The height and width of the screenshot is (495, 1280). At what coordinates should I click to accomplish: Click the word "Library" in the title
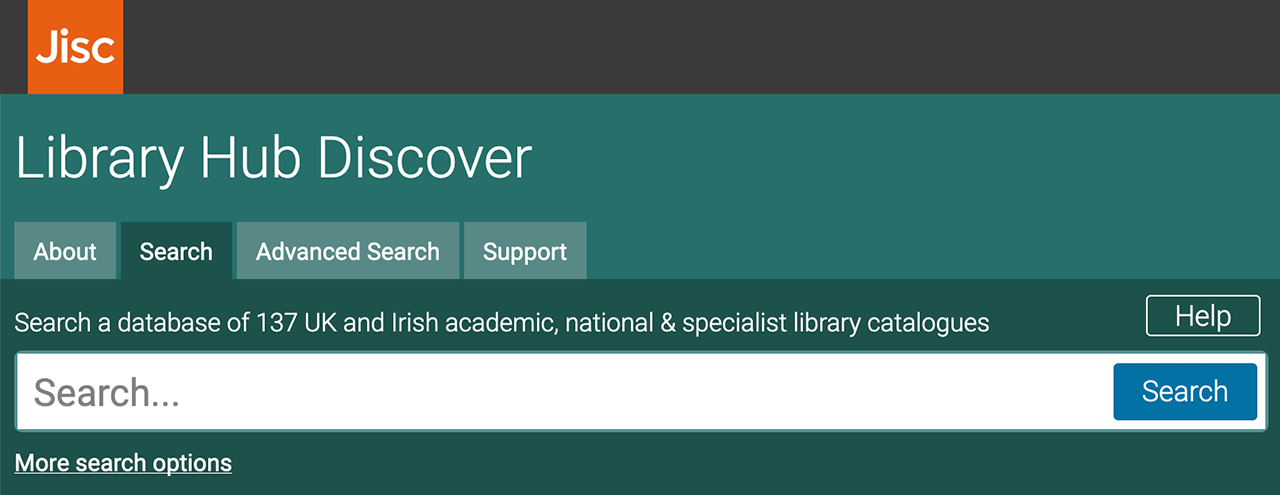click(x=100, y=160)
